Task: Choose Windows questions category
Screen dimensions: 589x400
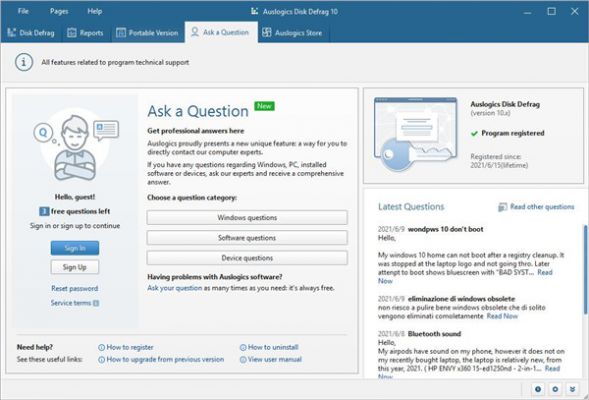Action: 247,217
